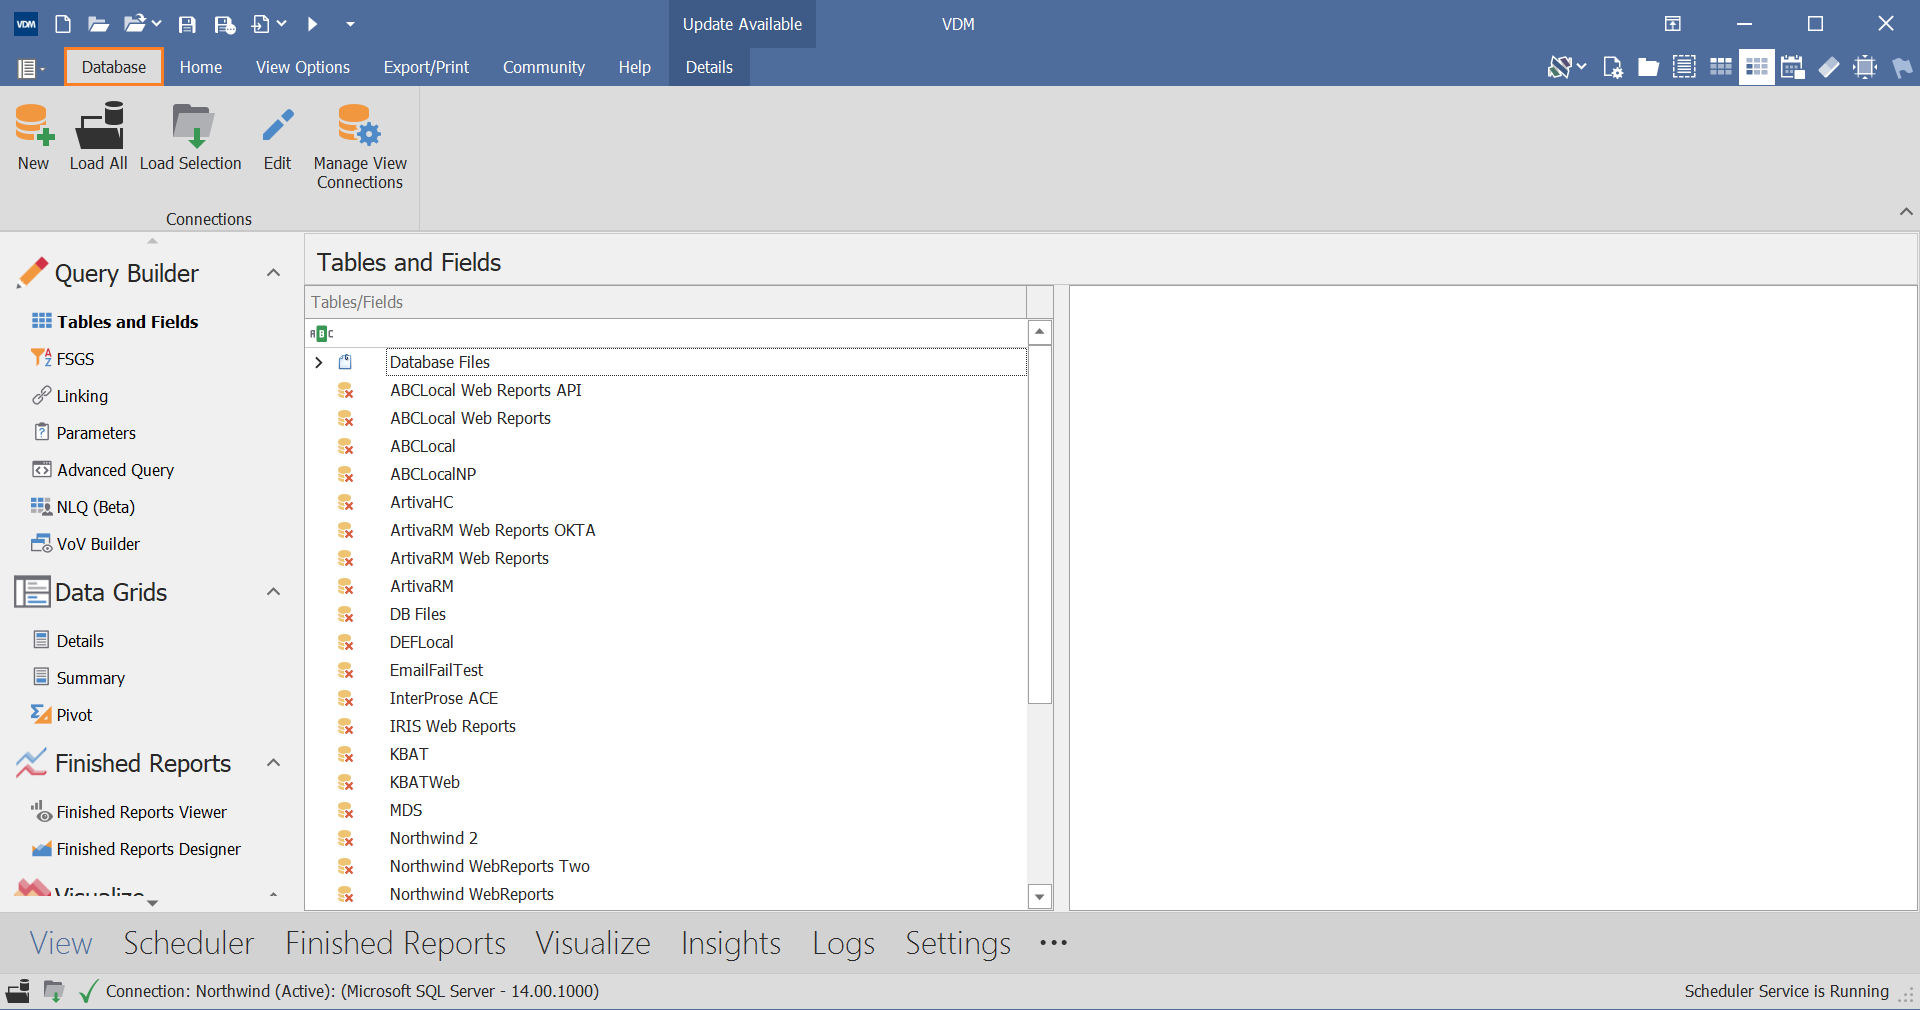
Task: Open the View Options ribbon tab
Action: coord(303,67)
